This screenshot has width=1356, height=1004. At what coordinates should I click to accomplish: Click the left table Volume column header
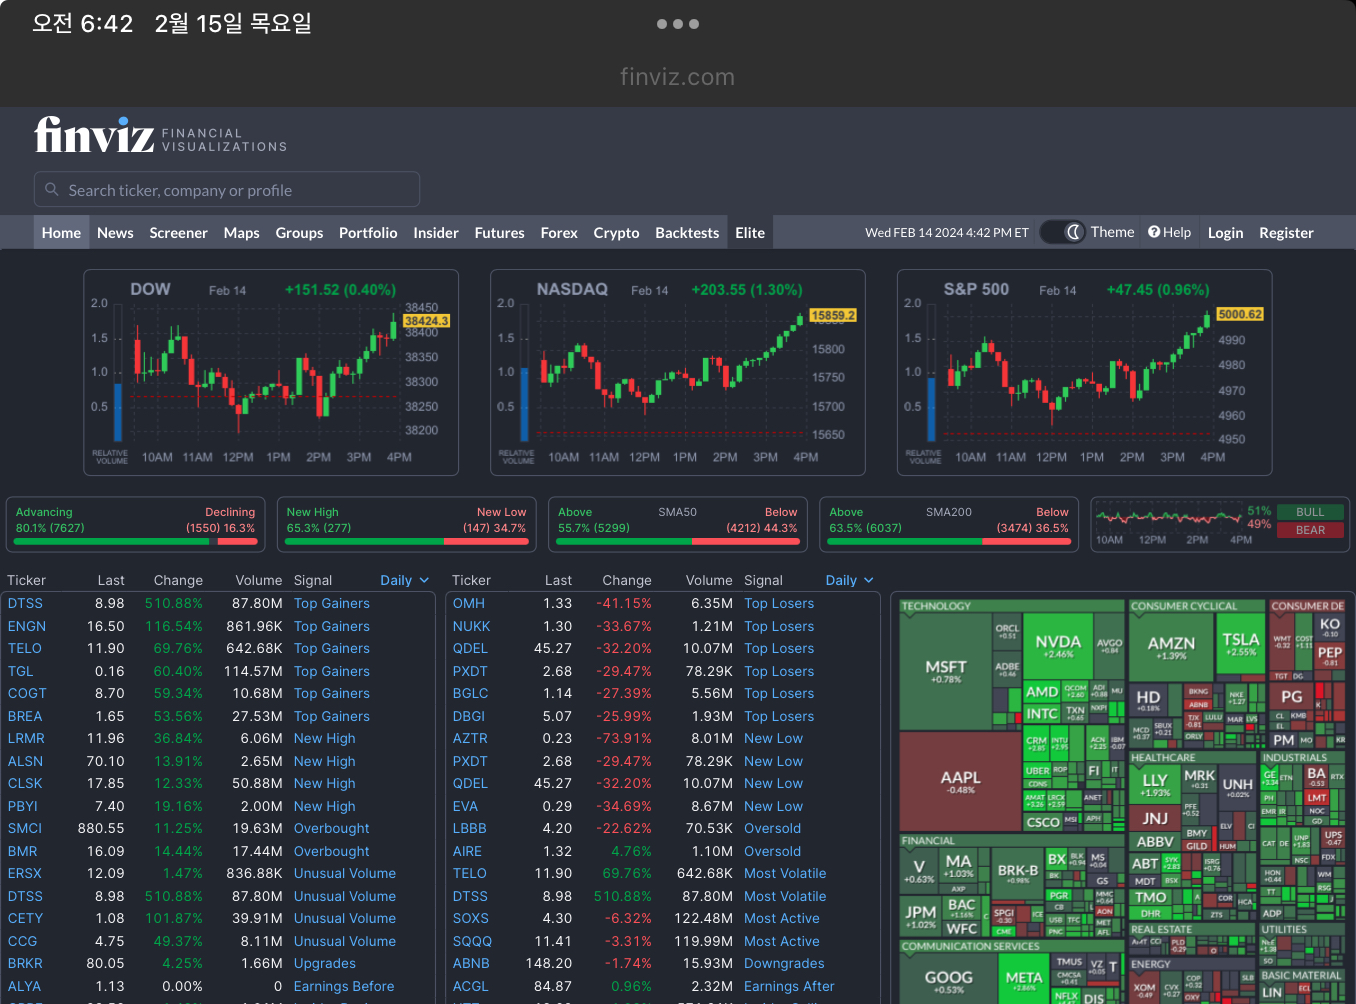point(259,580)
